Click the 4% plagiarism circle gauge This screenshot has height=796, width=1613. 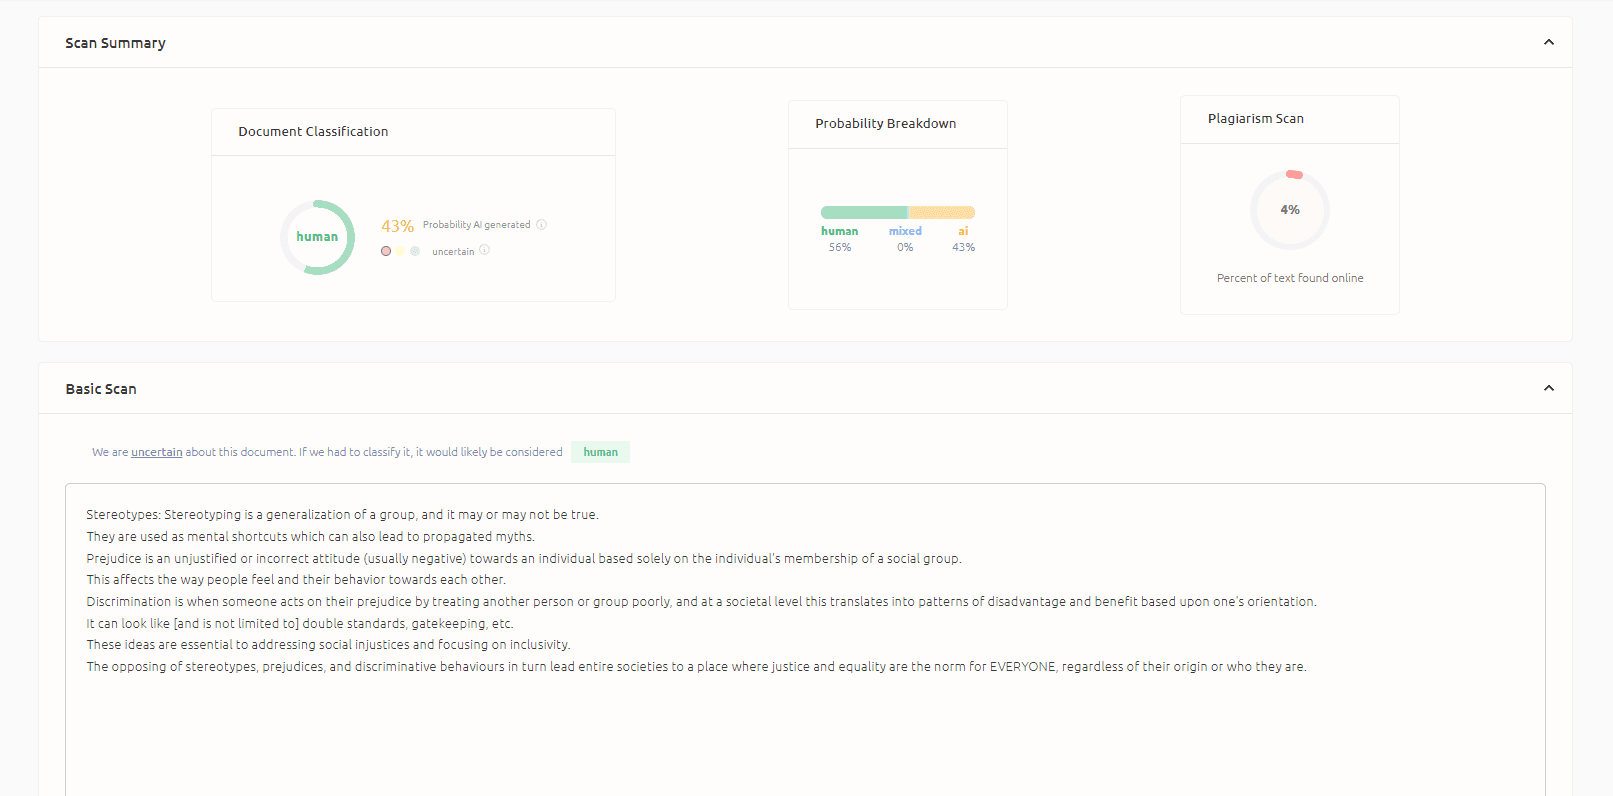tap(1290, 210)
